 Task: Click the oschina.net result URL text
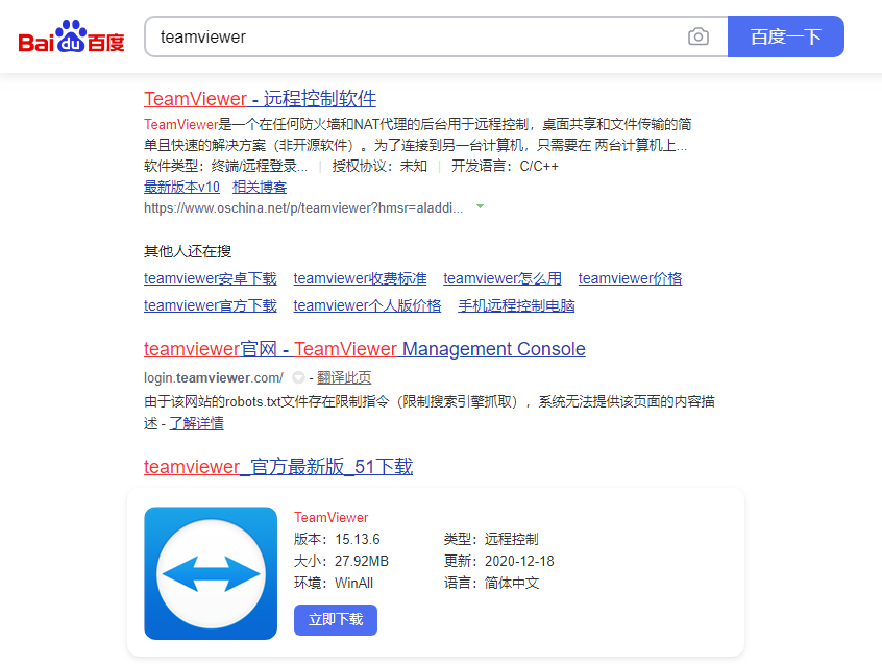(304, 208)
